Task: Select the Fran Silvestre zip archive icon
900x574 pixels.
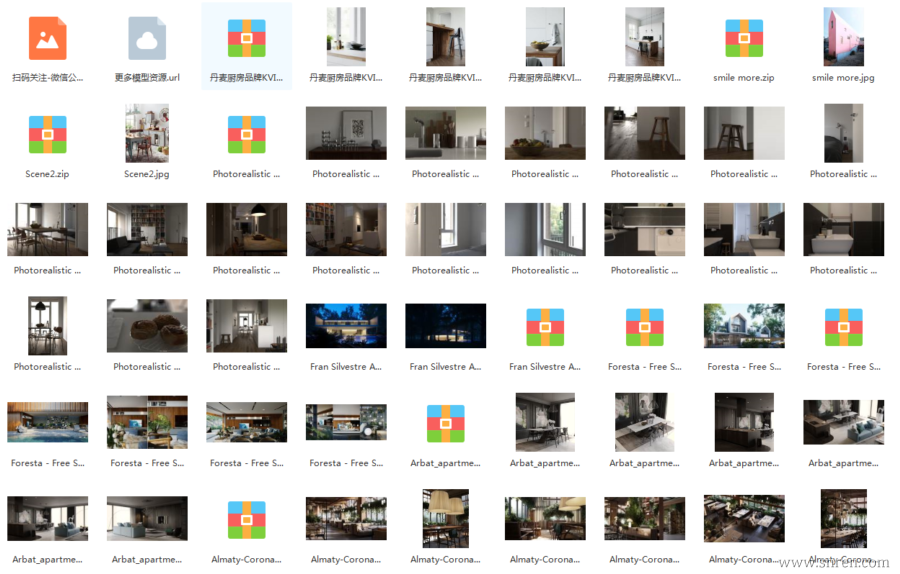Action: coord(545,327)
